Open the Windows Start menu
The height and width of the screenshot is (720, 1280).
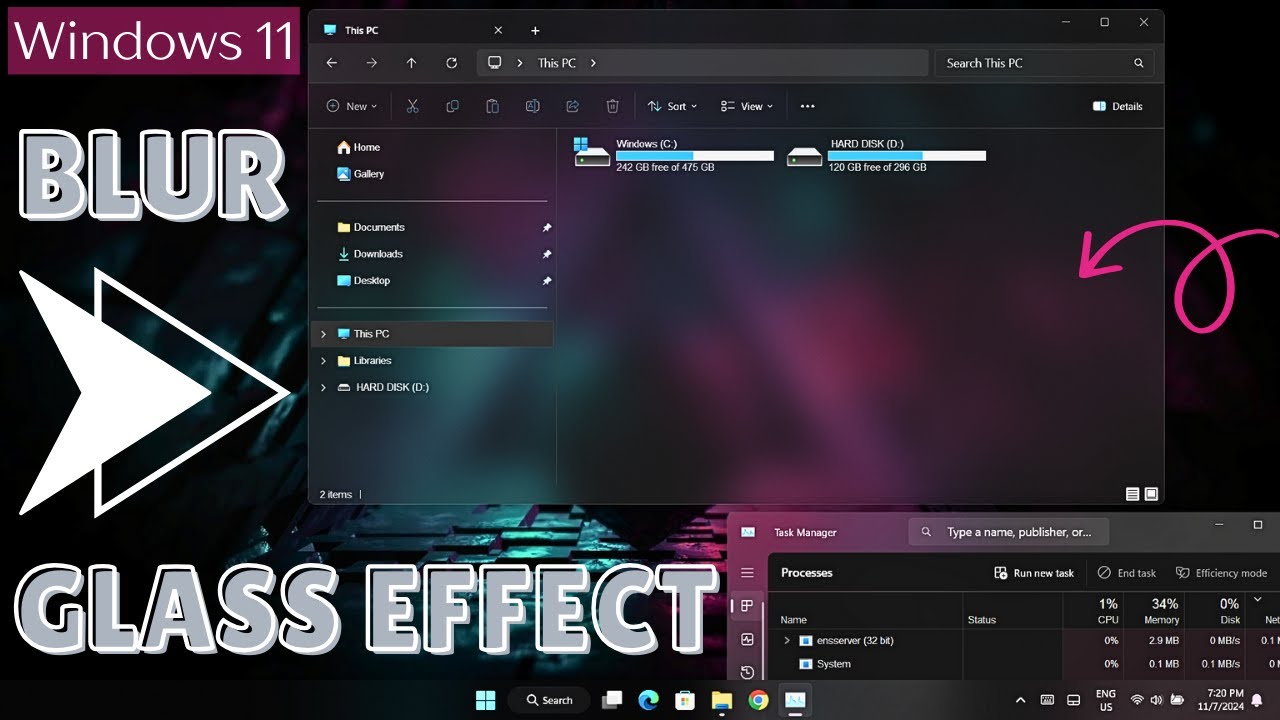tap(486, 700)
